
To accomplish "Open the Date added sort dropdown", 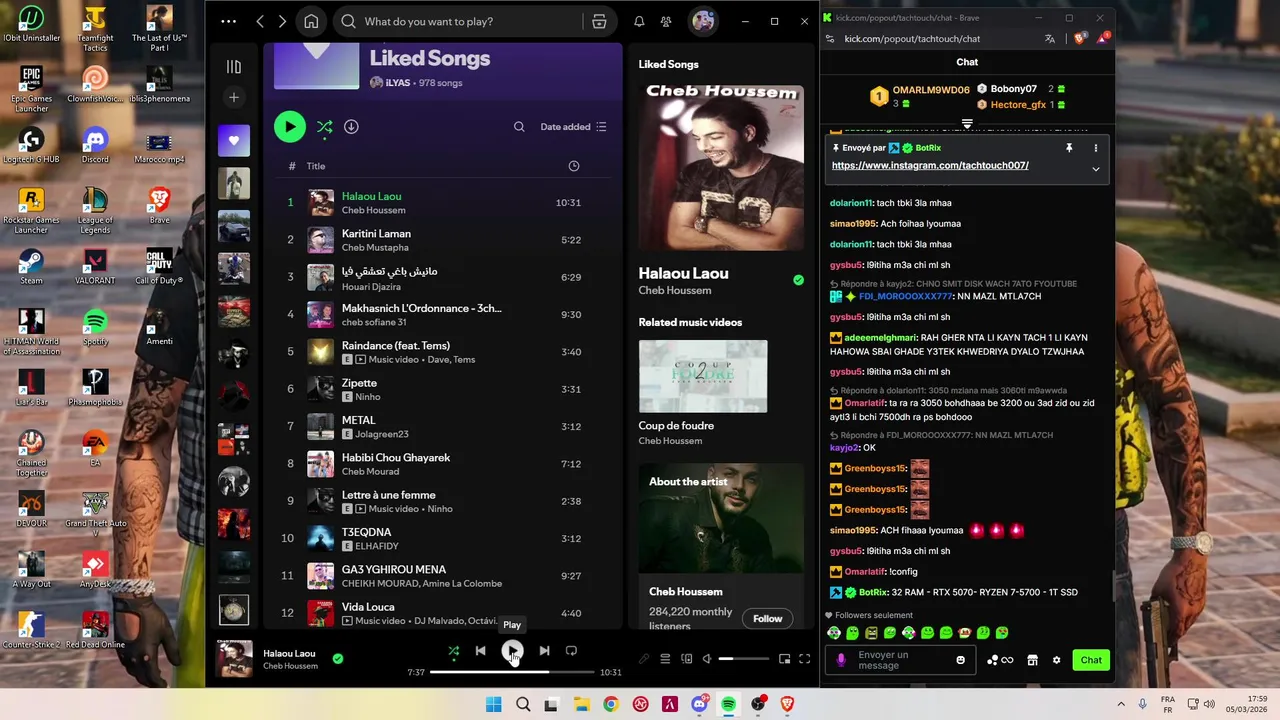I will pyautogui.click(x=574, y=127).
